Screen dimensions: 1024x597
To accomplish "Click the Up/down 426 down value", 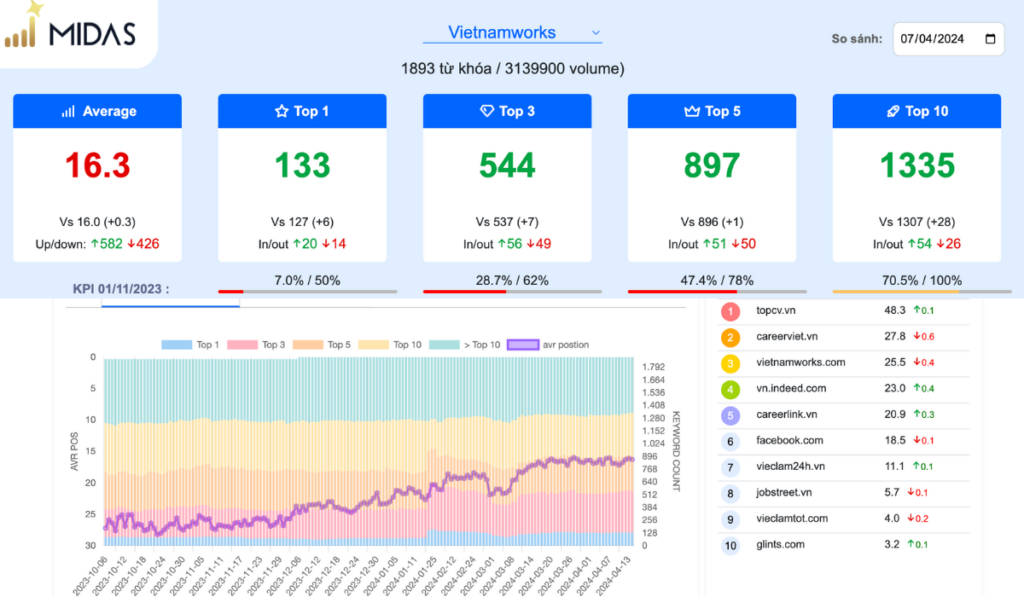I will (143, 244).
